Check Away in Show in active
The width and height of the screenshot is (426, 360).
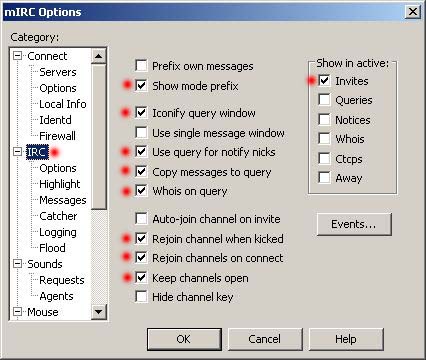tap(324, 178)
